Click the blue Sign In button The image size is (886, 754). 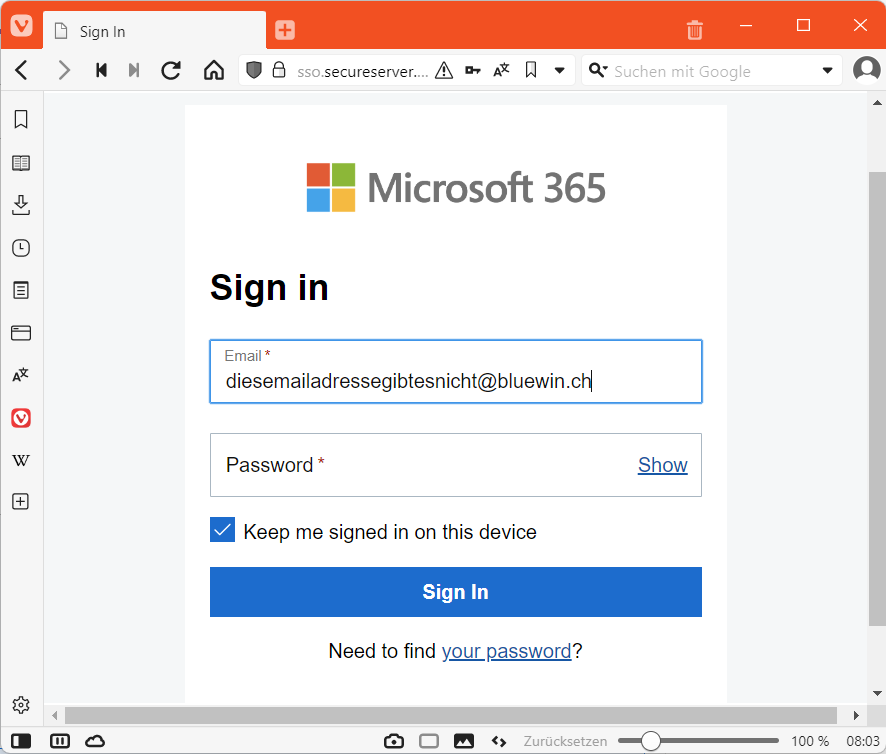coord(456,592)
